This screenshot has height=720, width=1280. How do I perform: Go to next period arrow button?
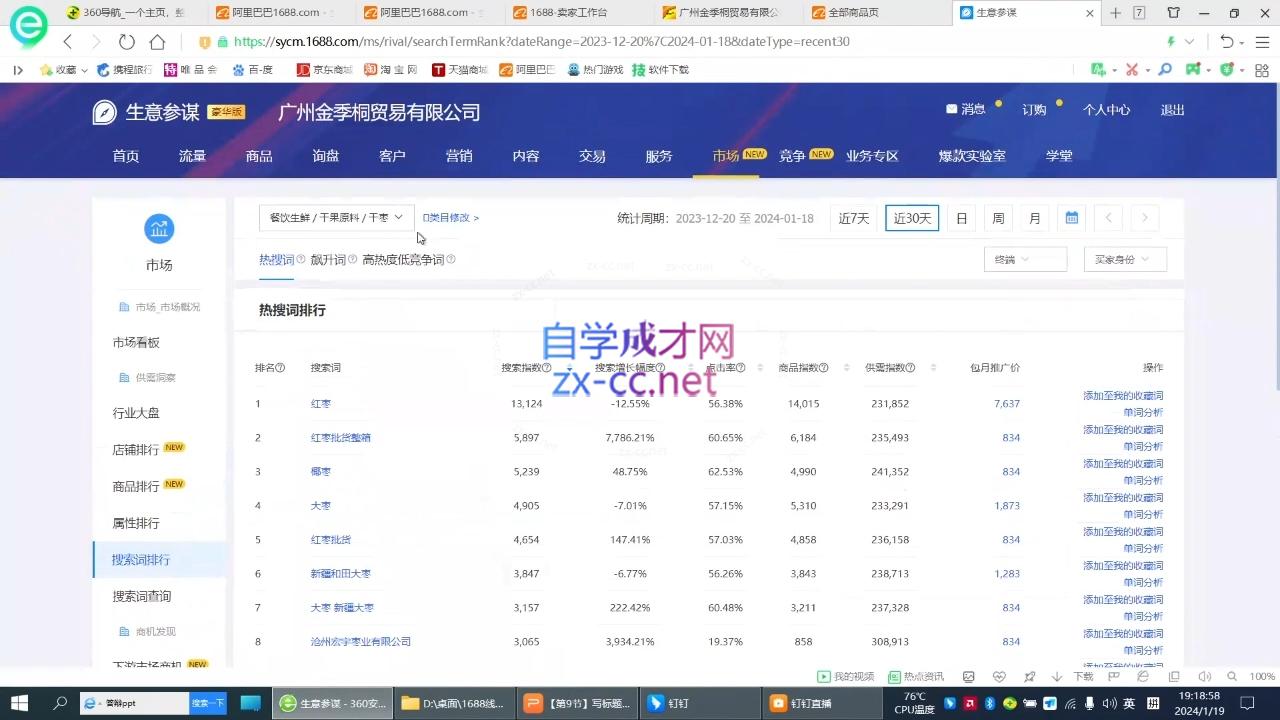[1145, 218]
